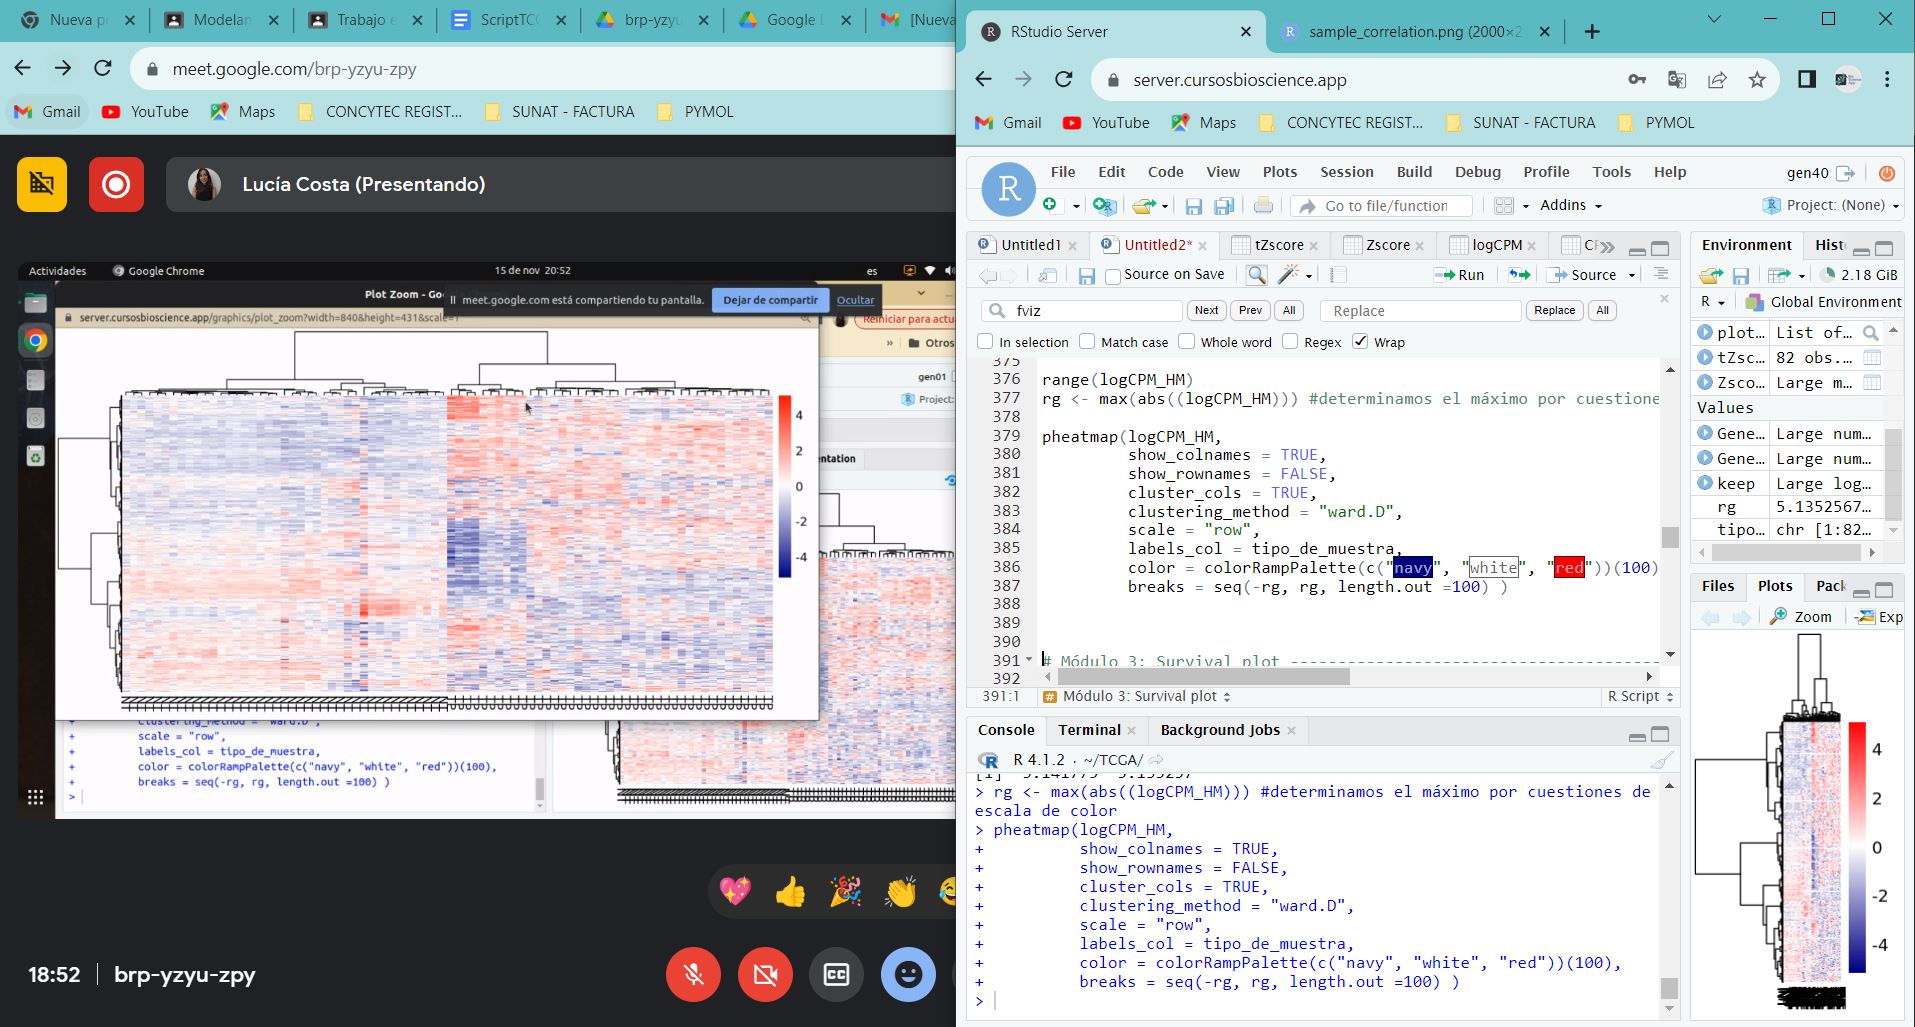
Task: Click the find magnifier icon in editor toolbar
Action: point(1256,275)
